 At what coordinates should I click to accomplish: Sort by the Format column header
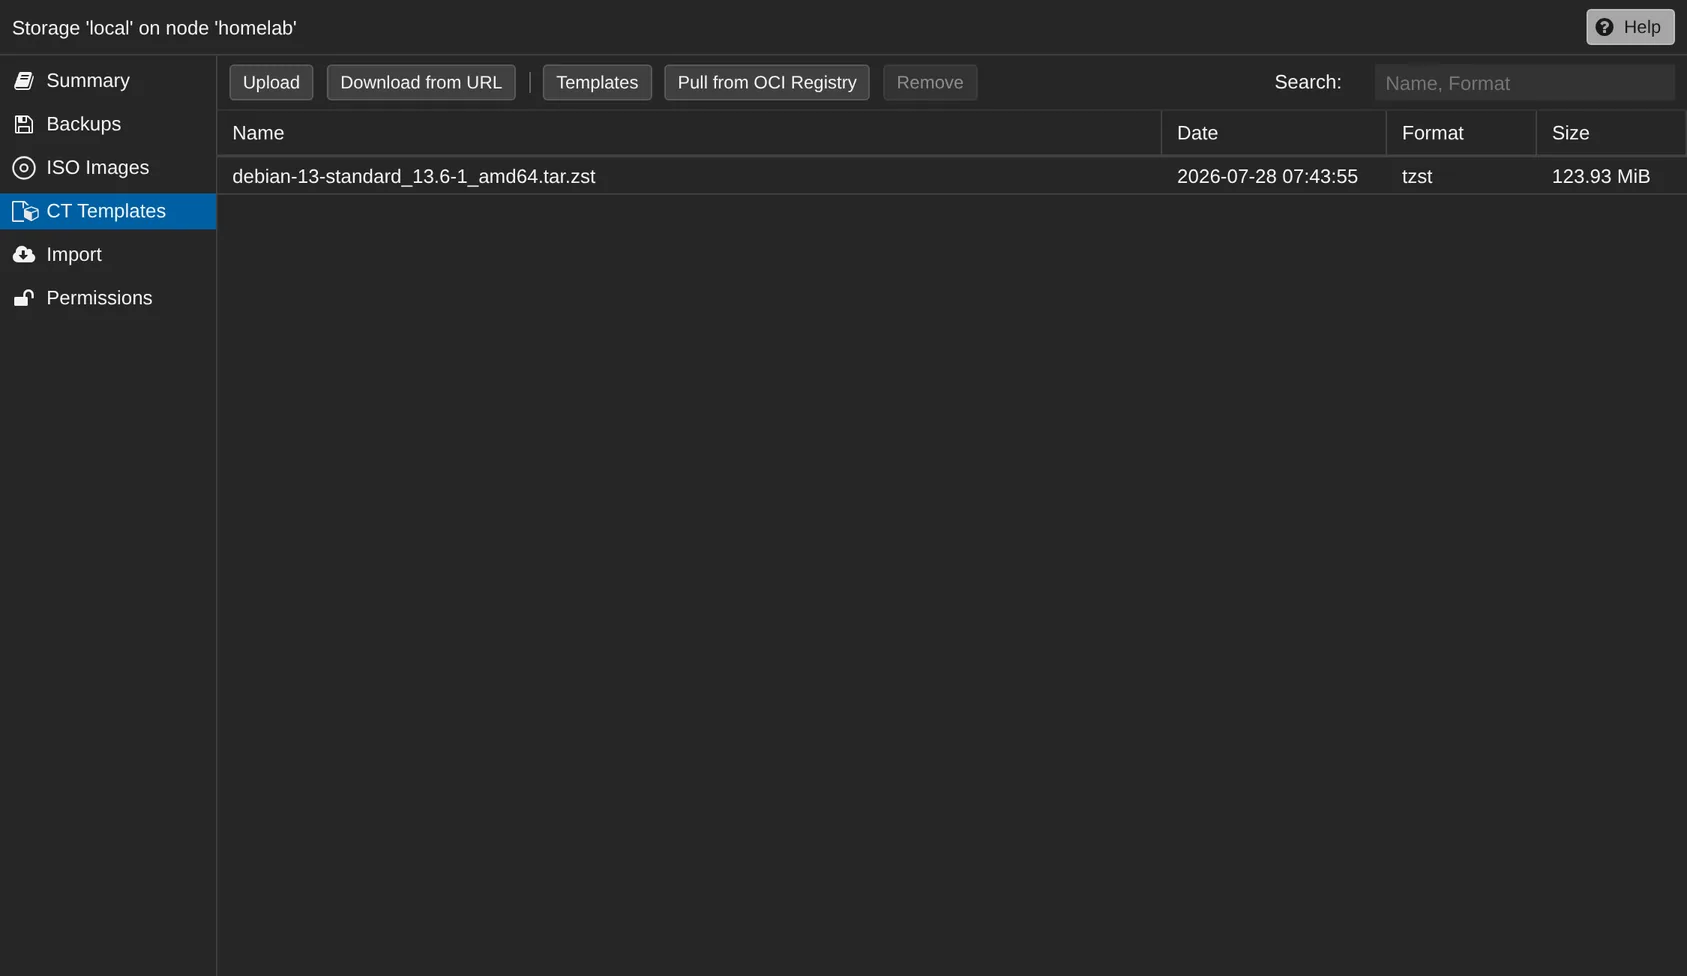(1461, 133)
